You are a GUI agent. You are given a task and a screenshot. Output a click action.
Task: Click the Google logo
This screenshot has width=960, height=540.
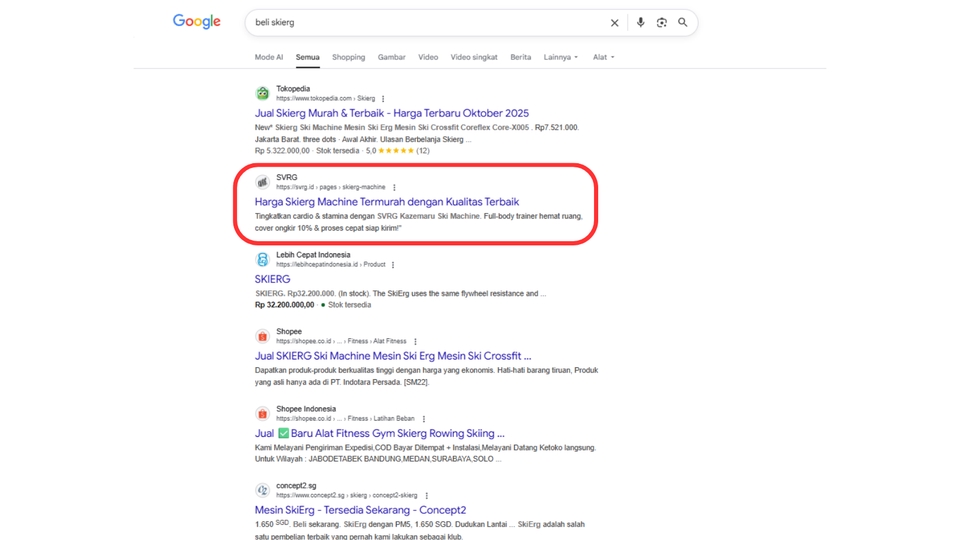196,22
